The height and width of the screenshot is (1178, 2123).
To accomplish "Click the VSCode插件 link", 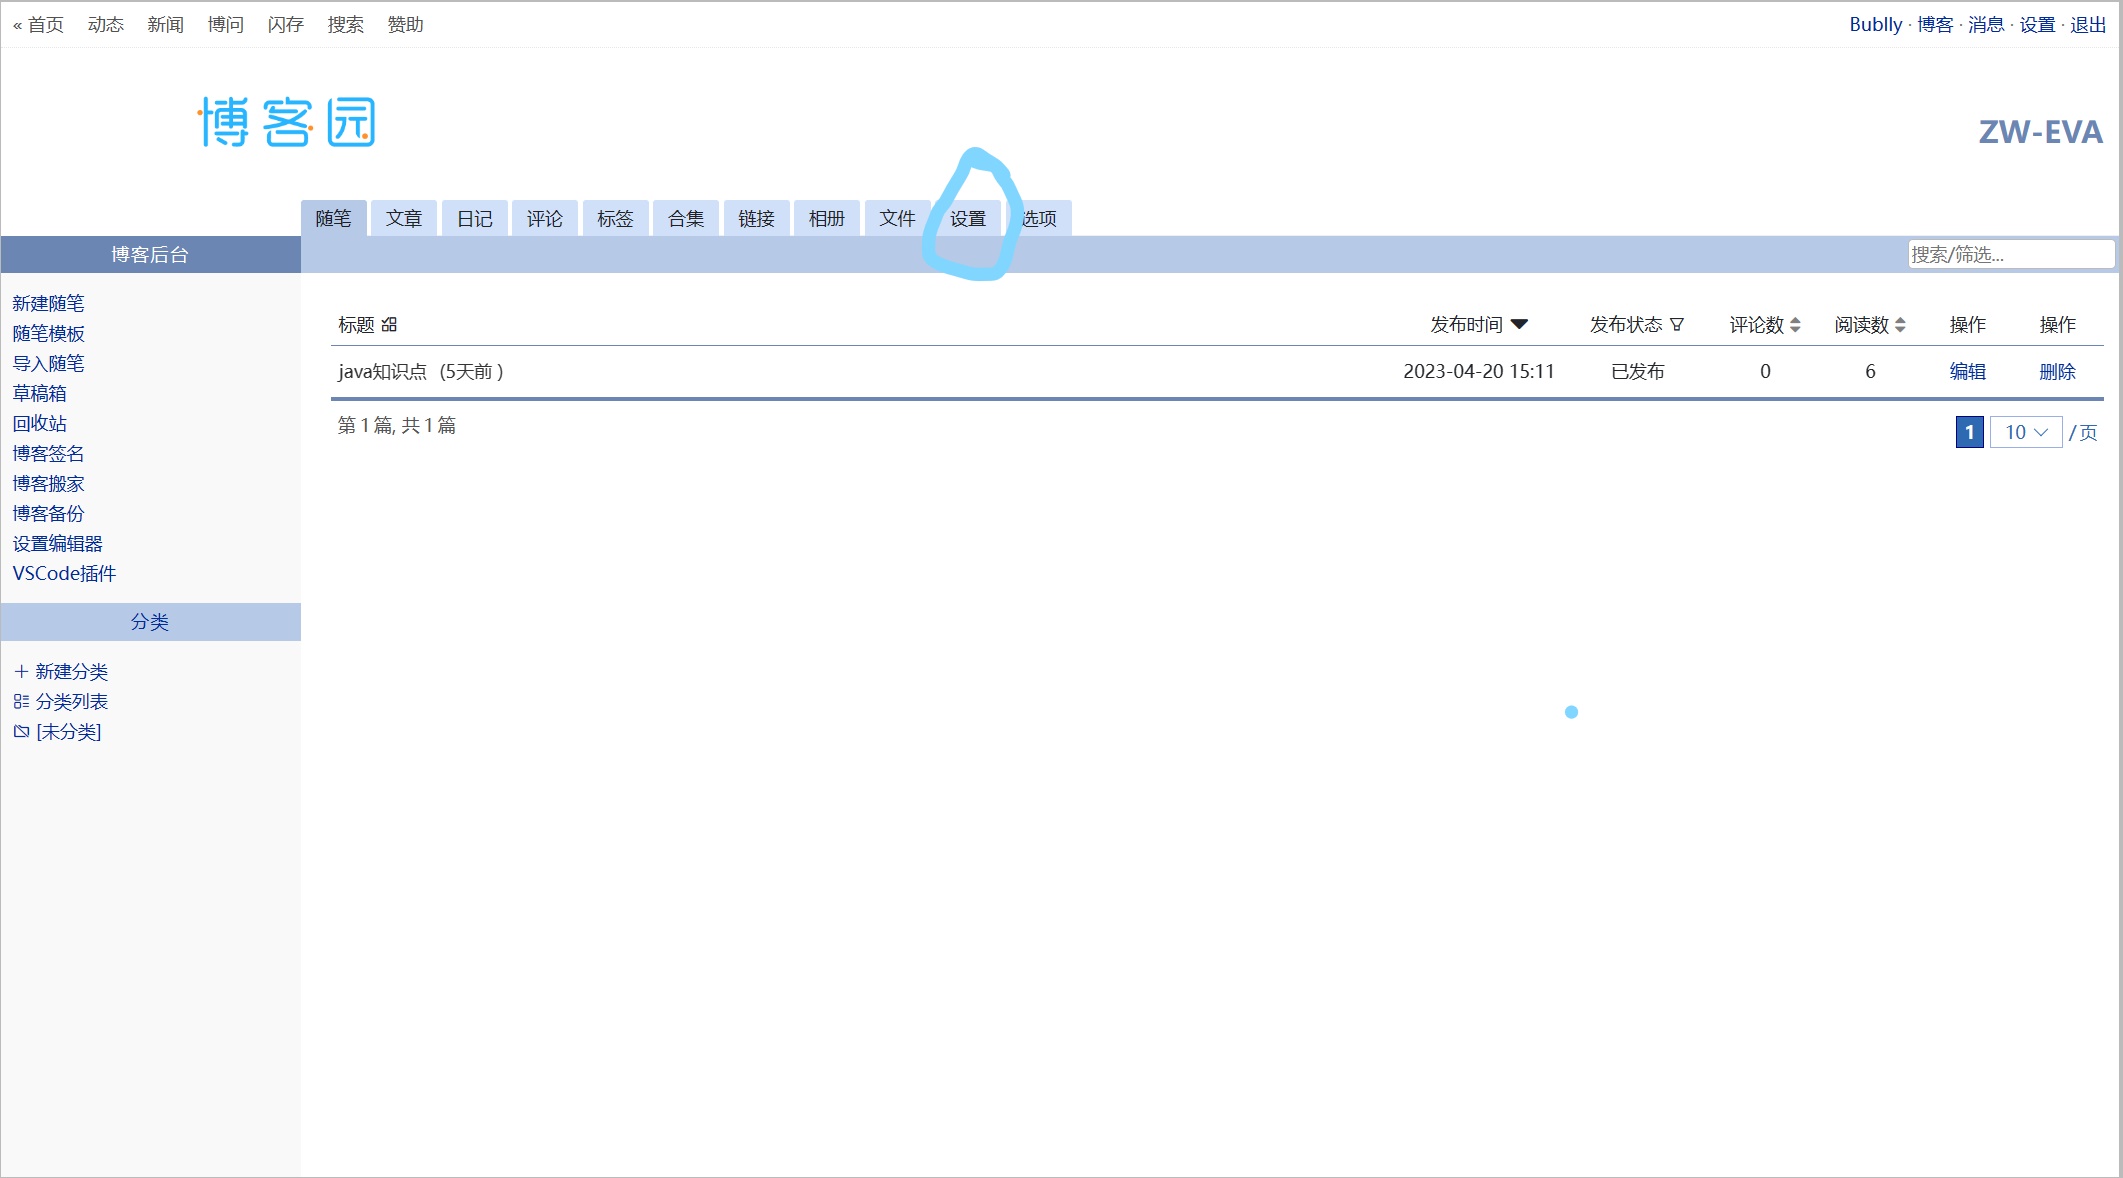I will tap(64, 573).
